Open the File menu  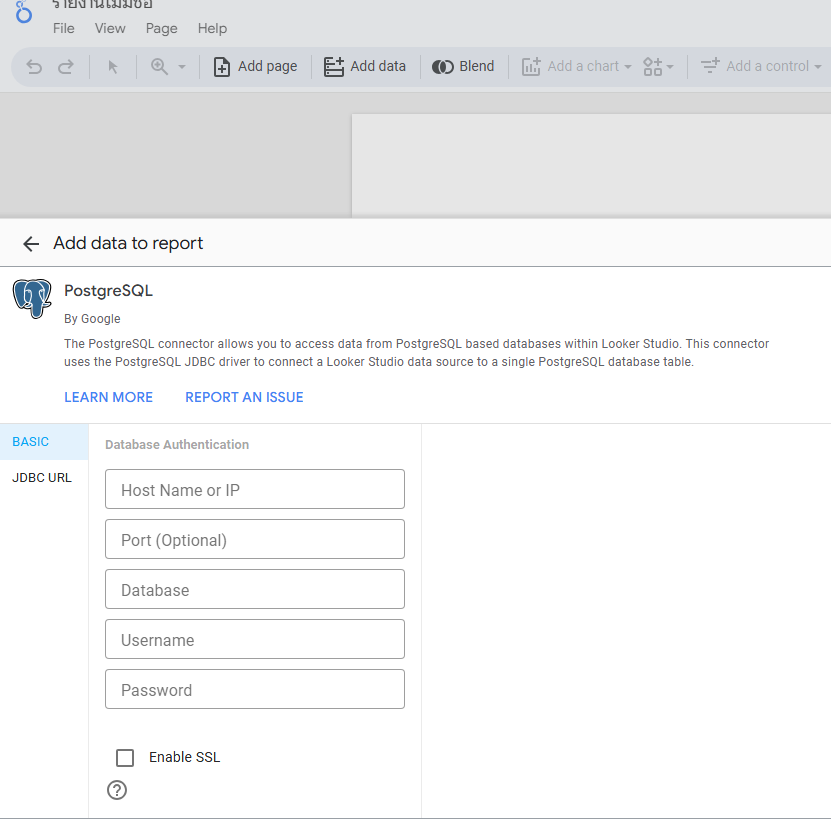click(x=64, y=28)
